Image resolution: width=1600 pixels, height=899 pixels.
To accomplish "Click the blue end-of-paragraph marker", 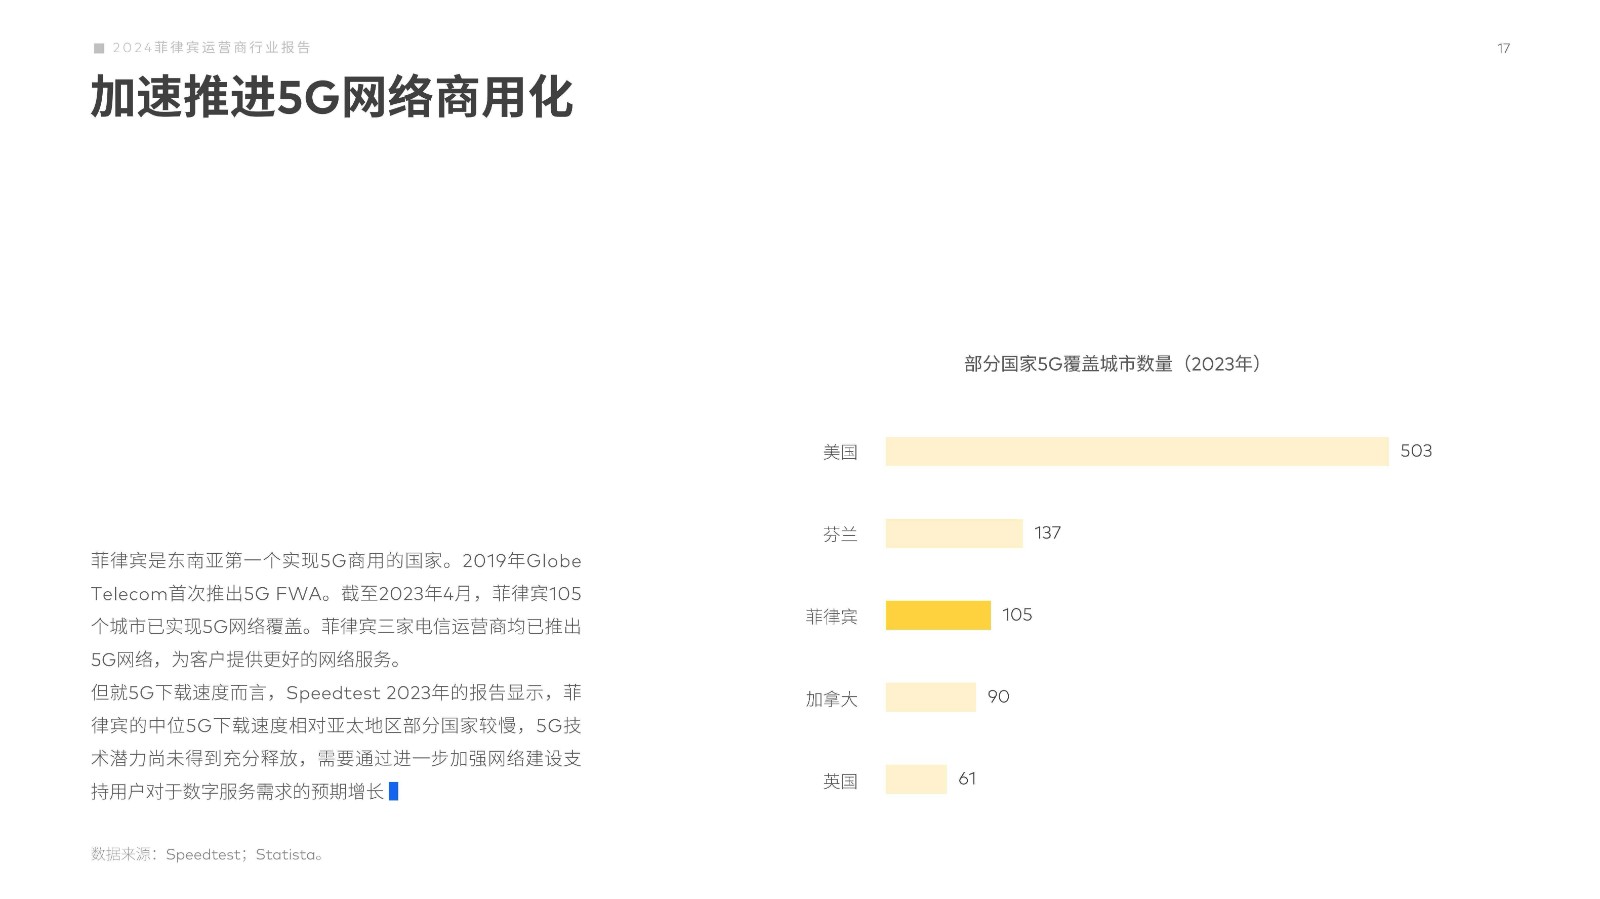I will (393, 791).
